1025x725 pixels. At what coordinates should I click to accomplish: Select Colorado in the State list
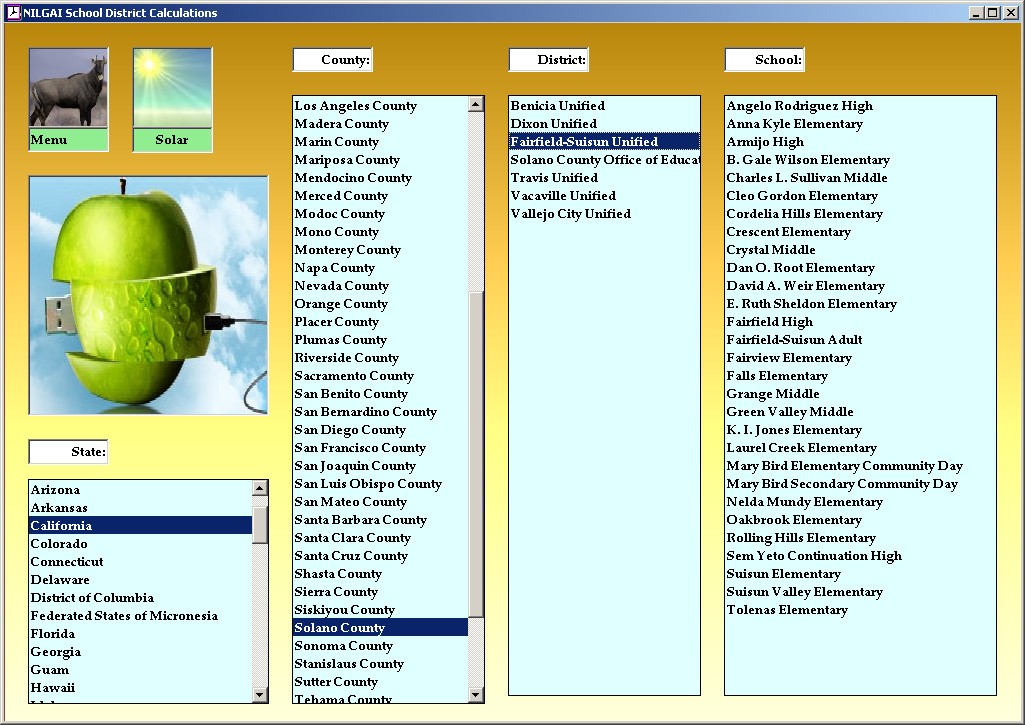point(59,544)
